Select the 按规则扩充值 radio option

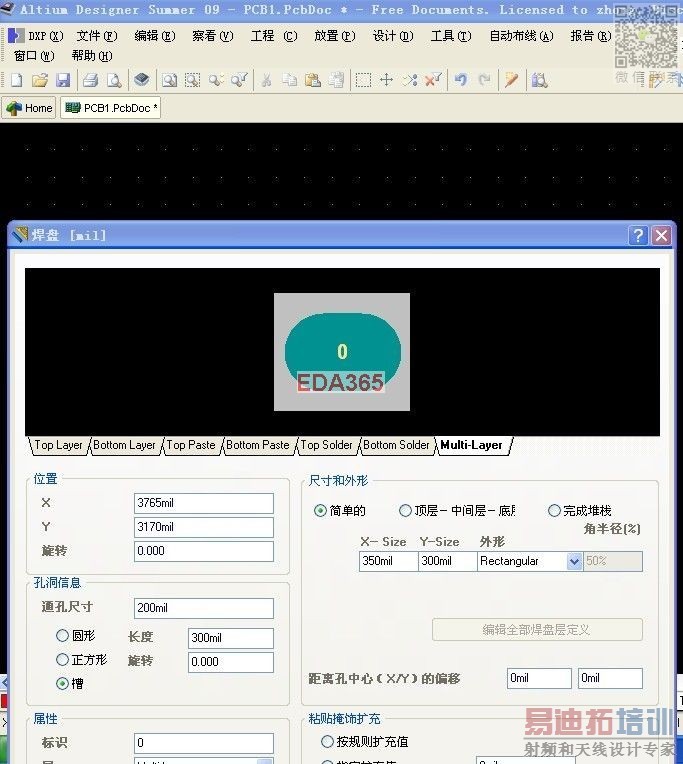click(327, 742)
